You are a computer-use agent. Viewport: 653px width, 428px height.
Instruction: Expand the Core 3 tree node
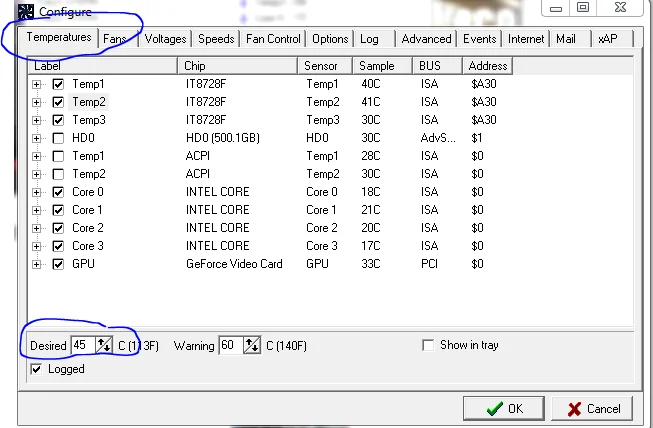(36, 246)
